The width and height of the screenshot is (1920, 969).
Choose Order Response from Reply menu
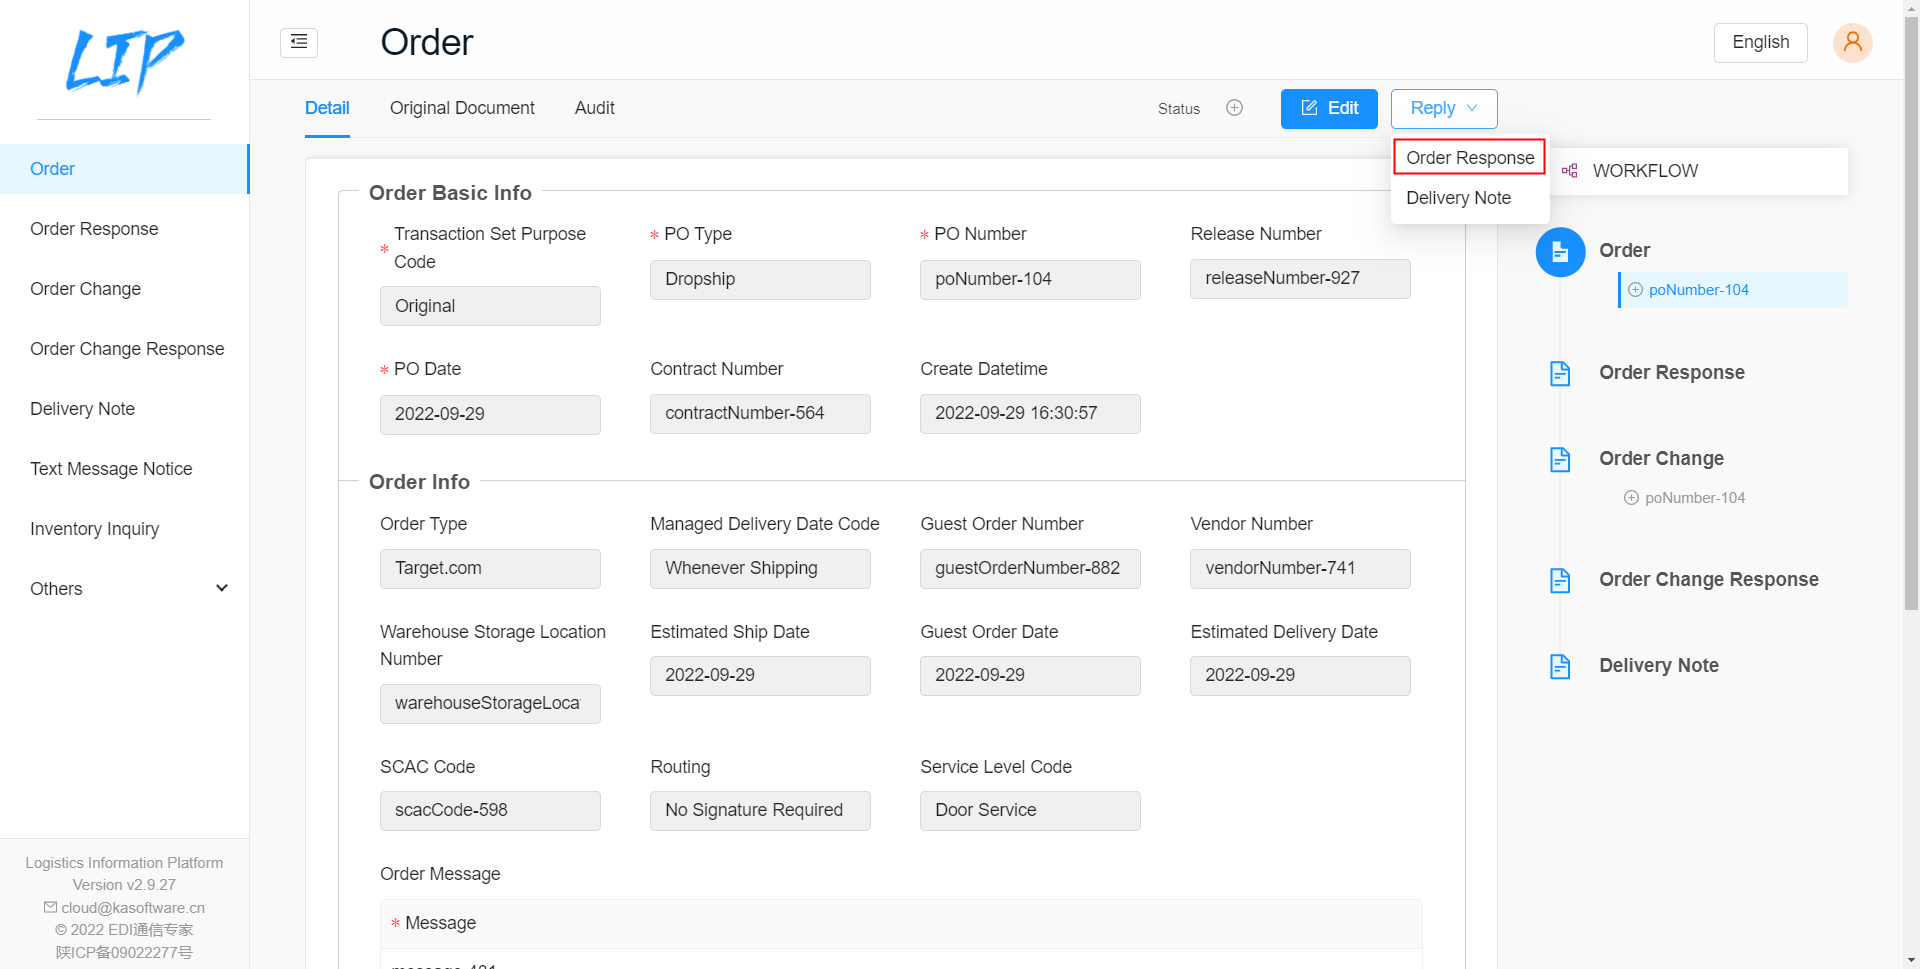[x=1469, y=158]
